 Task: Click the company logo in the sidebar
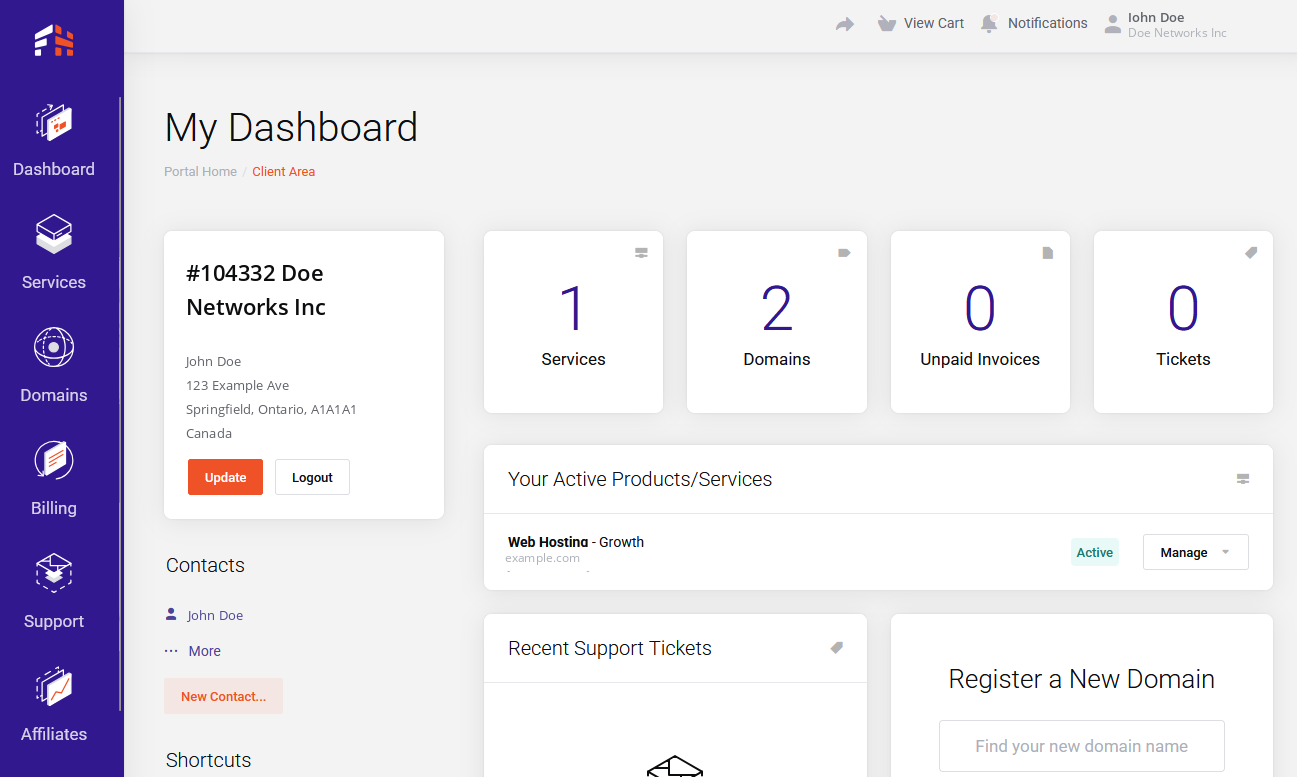pyautogui.click(x=54, y=41)
